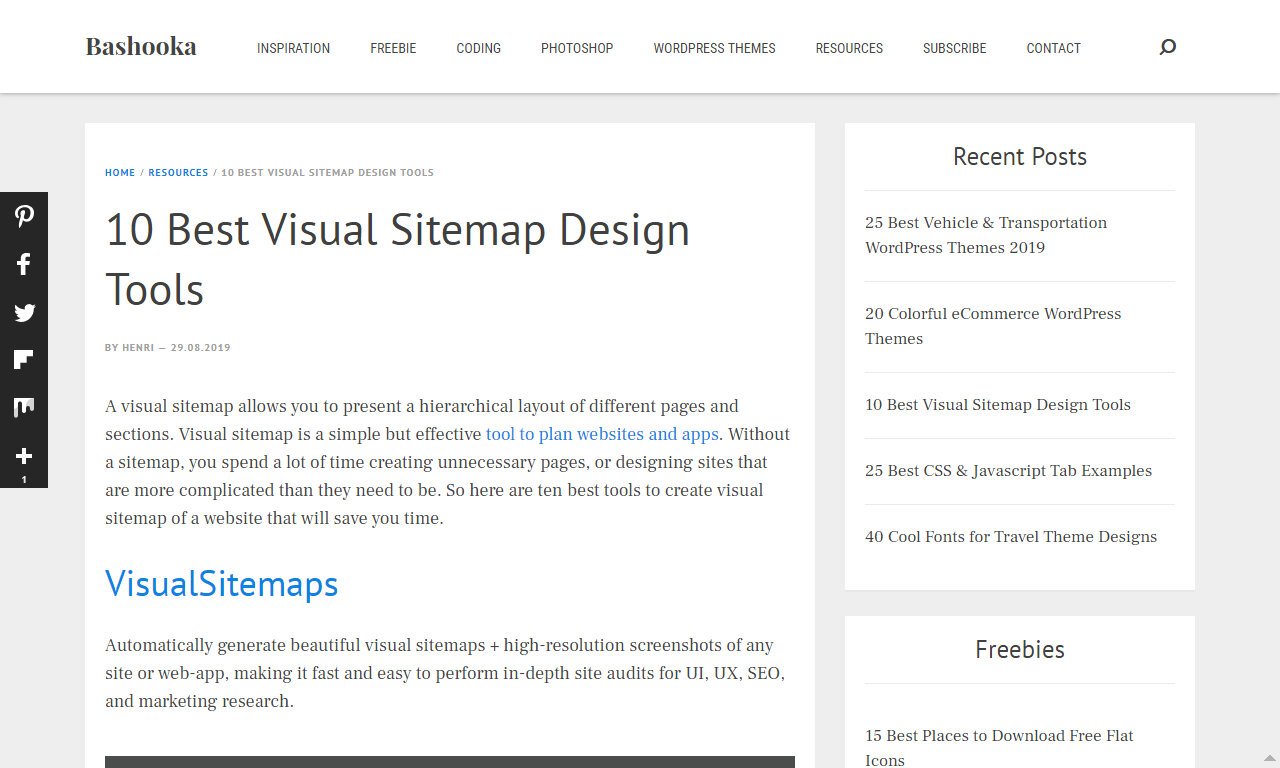This screenshot has height=768, width=1280.
Task: Open recent post '10 Best Visual Sitemap Design Tools'
Action: point(998,405)
